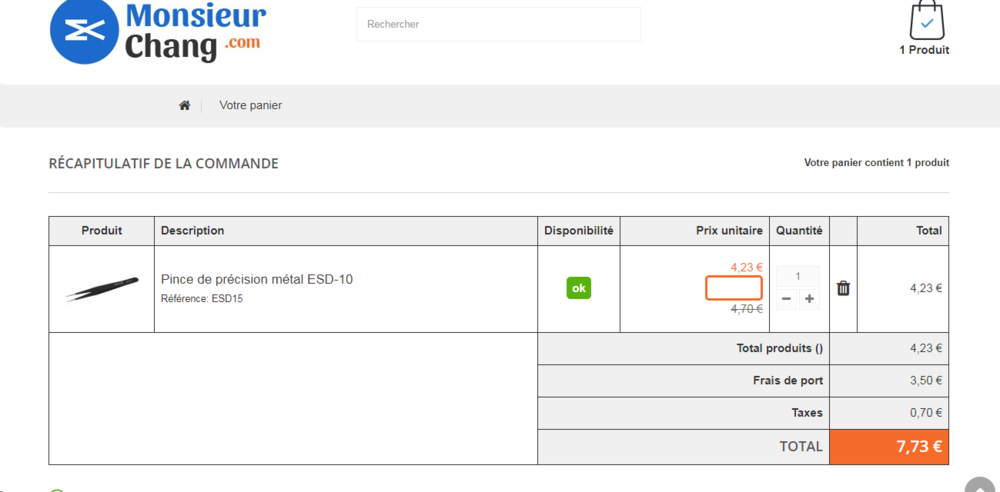Click the Monsieur Chang logo

(x=158, y=32)
